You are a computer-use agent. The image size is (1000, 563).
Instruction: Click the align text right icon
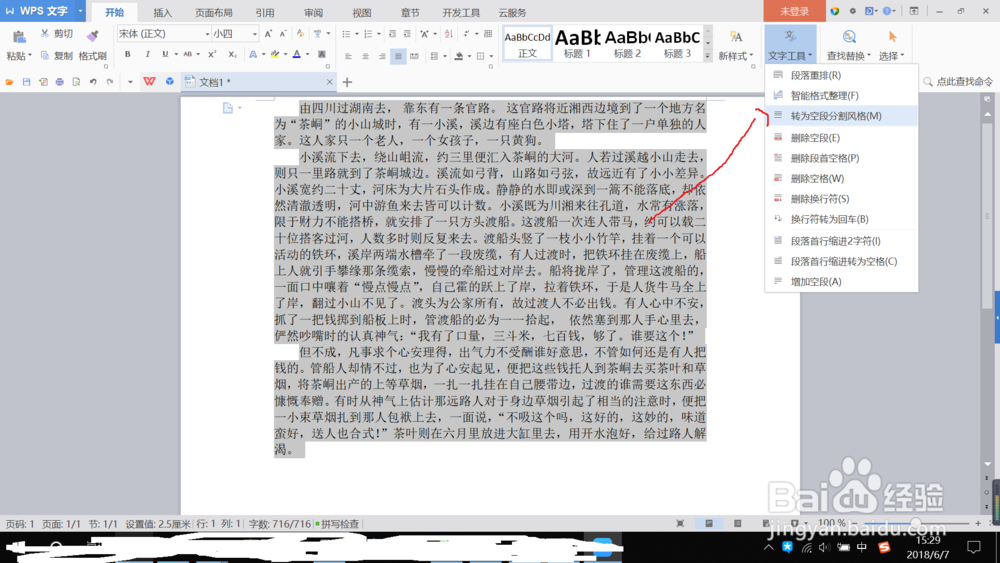[382, 56]
